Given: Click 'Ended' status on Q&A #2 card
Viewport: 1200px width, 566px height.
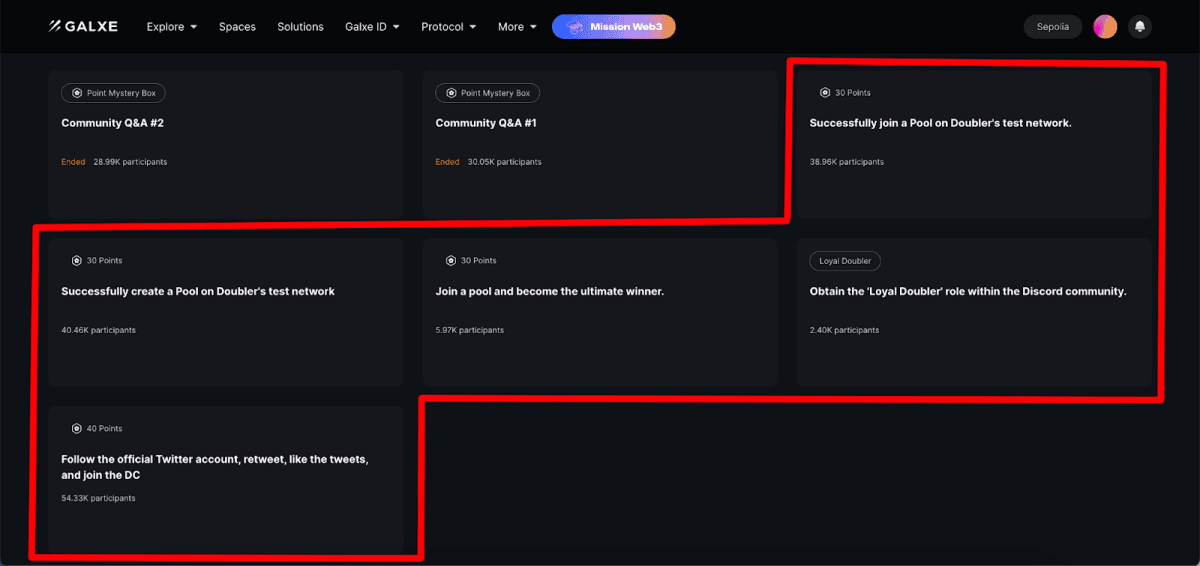Looking at the screenshot, I should pos(73,162).
